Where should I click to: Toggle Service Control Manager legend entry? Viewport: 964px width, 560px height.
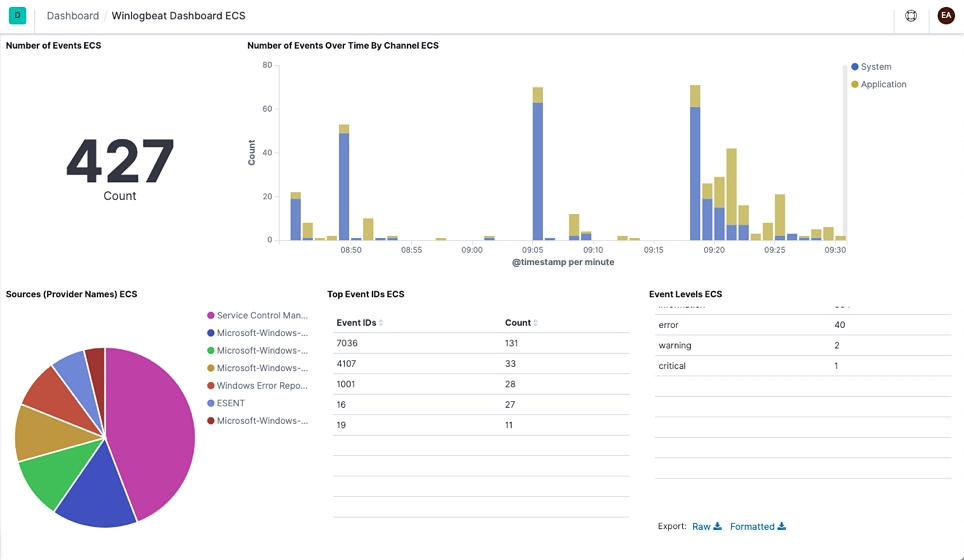(261, 315)
